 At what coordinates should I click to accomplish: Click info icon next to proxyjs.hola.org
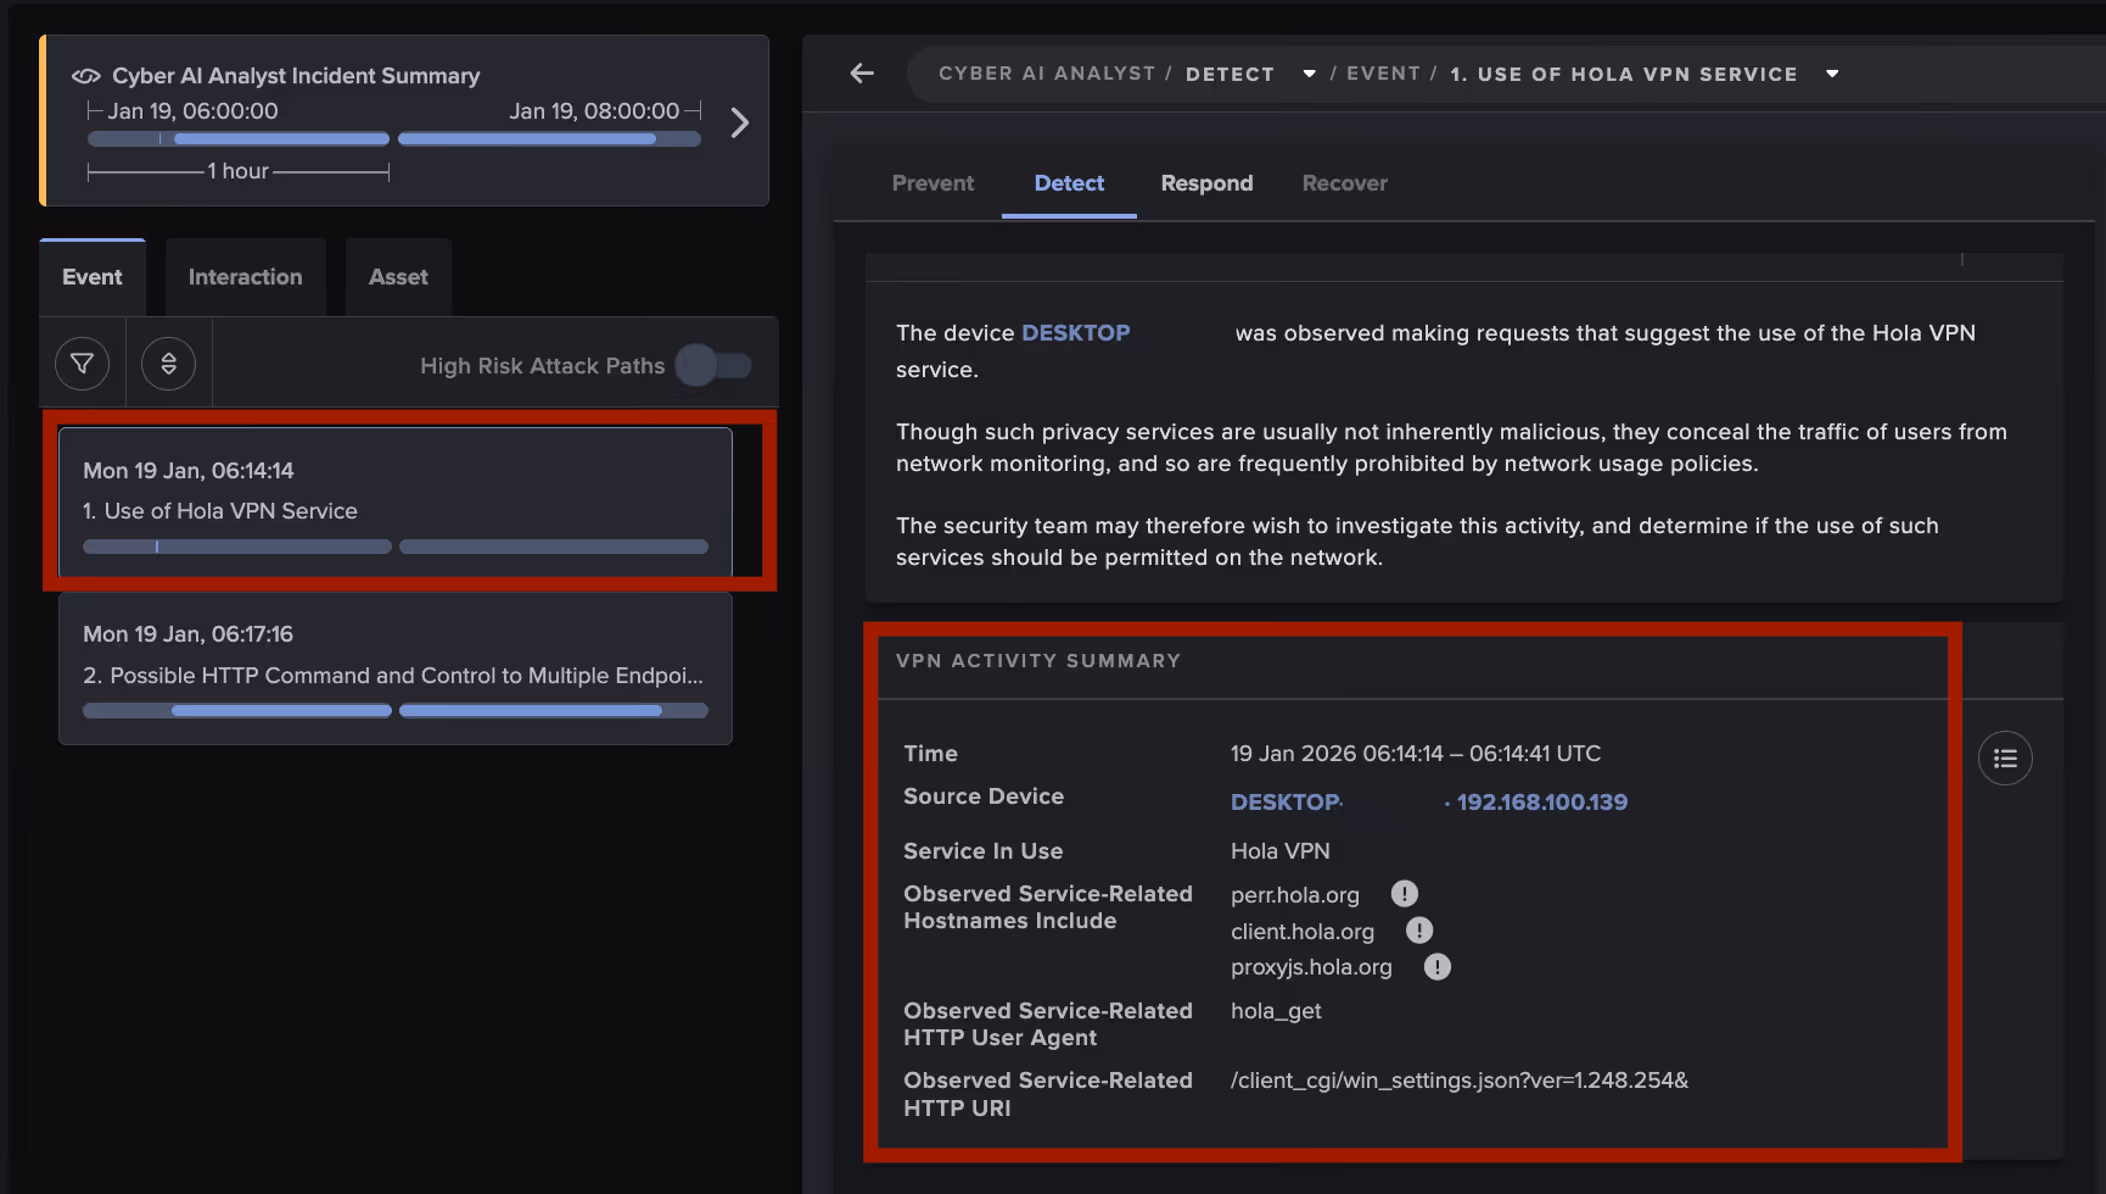[1437, 966]
